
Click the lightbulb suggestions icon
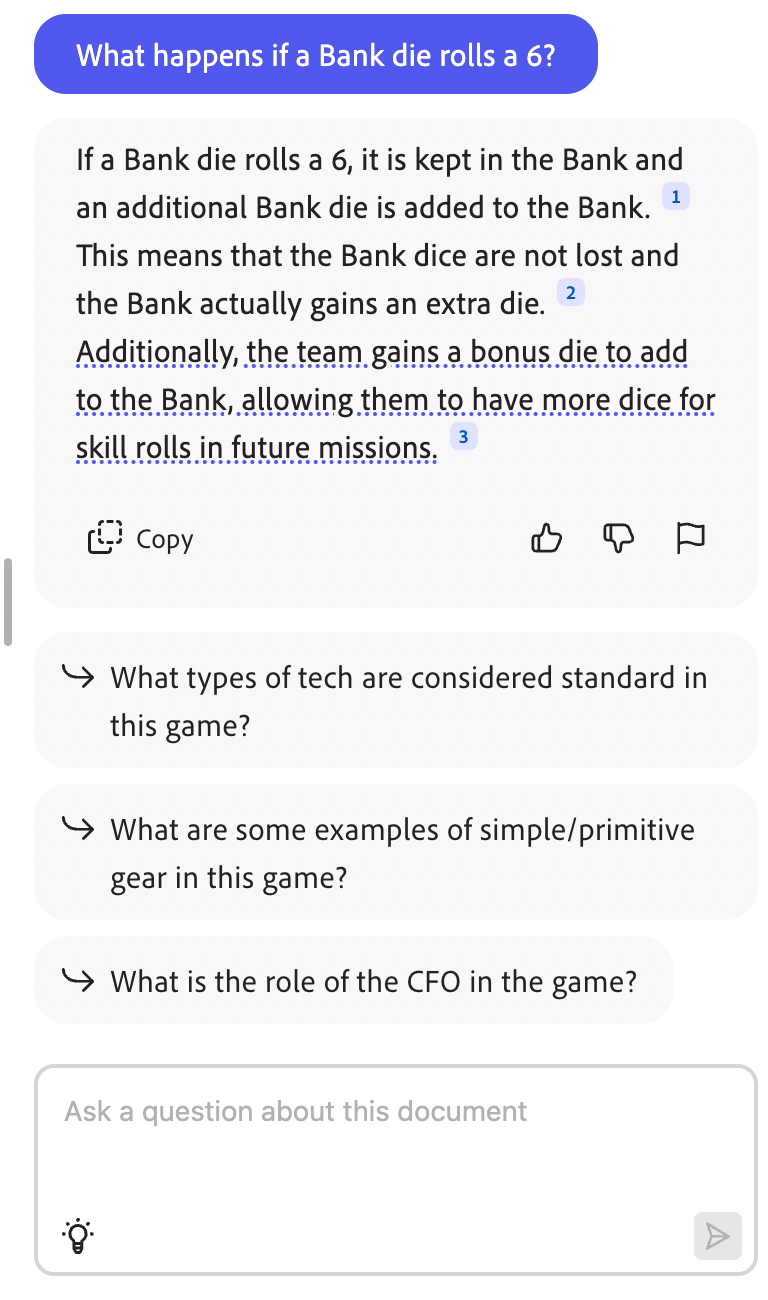click(x=80, y=1236)
